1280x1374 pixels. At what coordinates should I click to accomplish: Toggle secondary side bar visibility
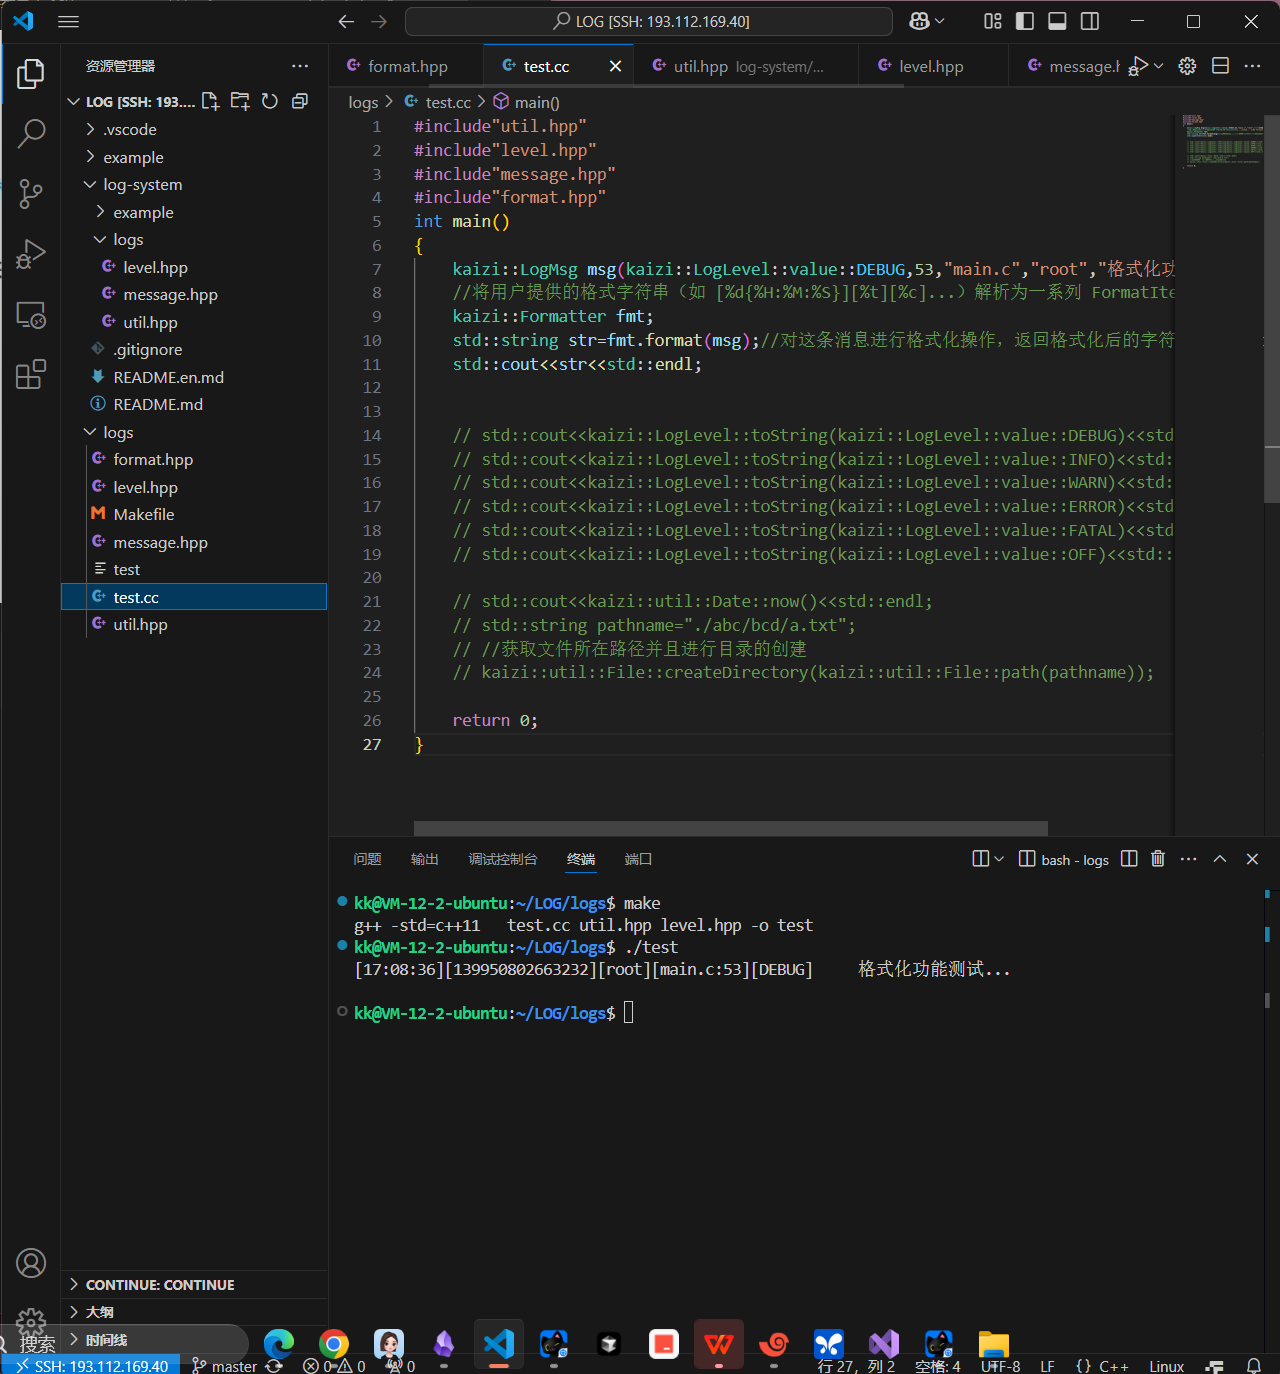pyautogui.click(x=1090, y=21)
